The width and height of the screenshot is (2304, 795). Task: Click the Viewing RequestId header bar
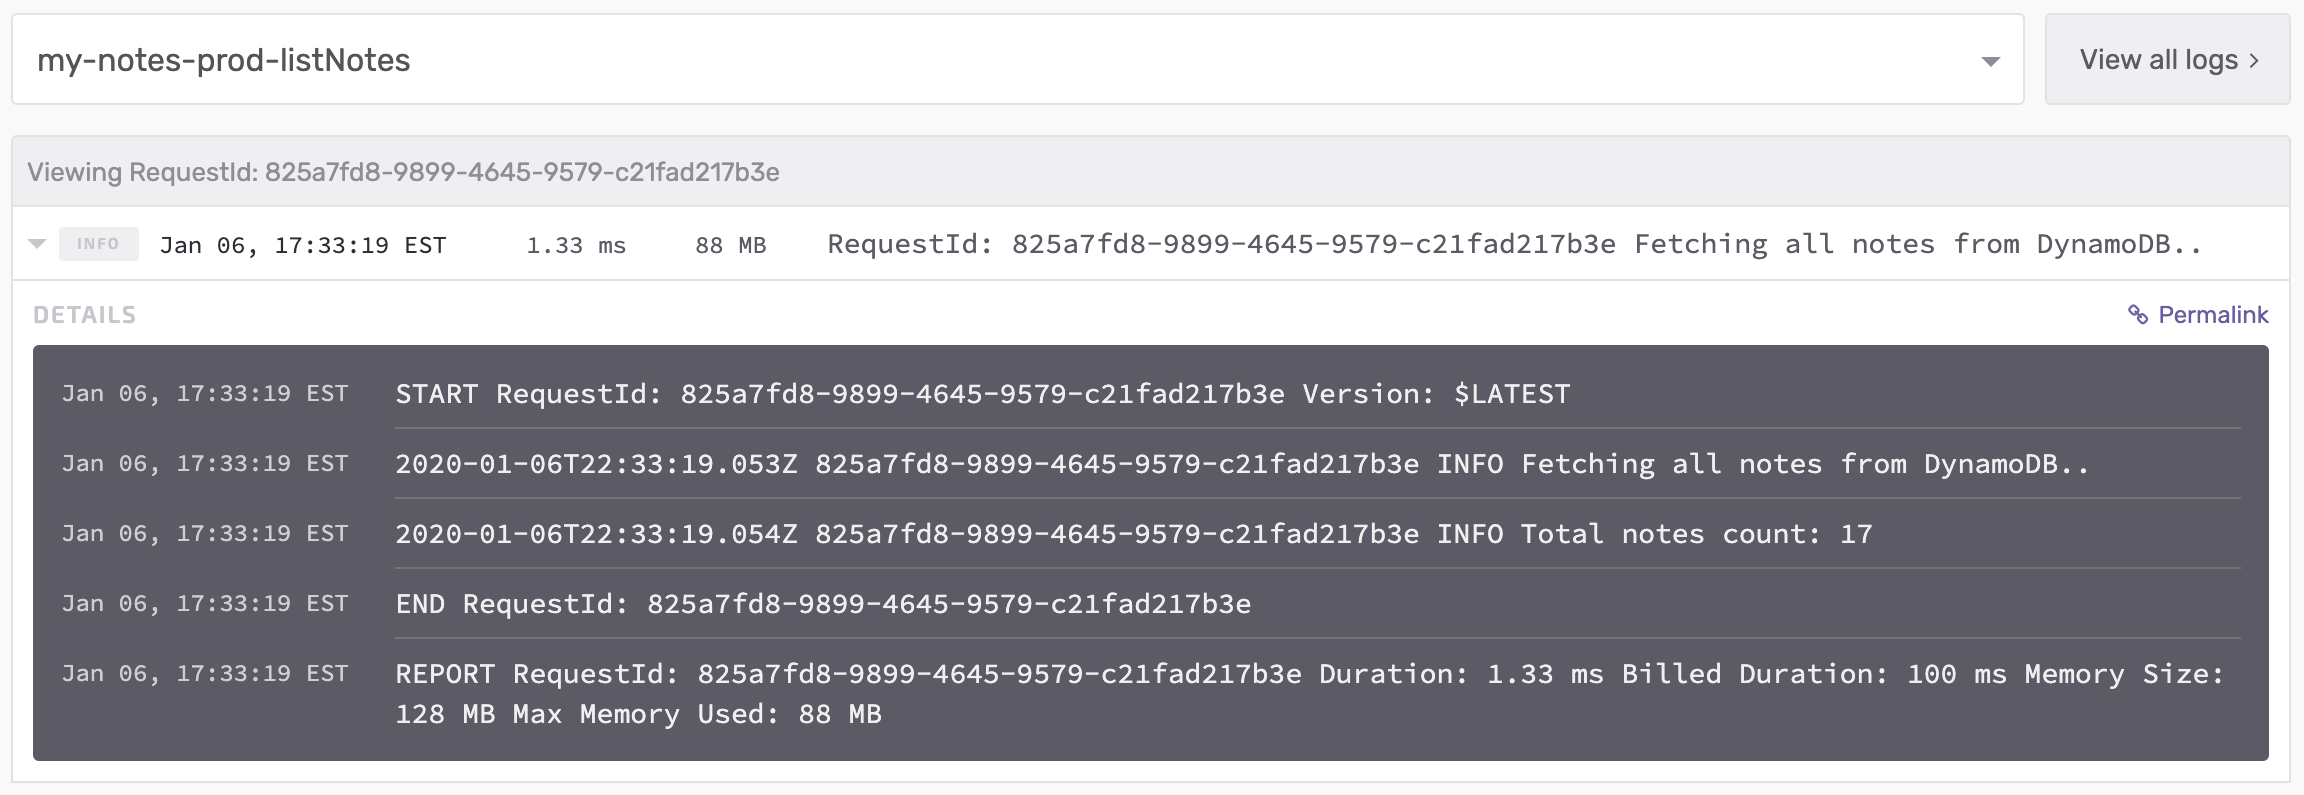click(x=403, y=172)
